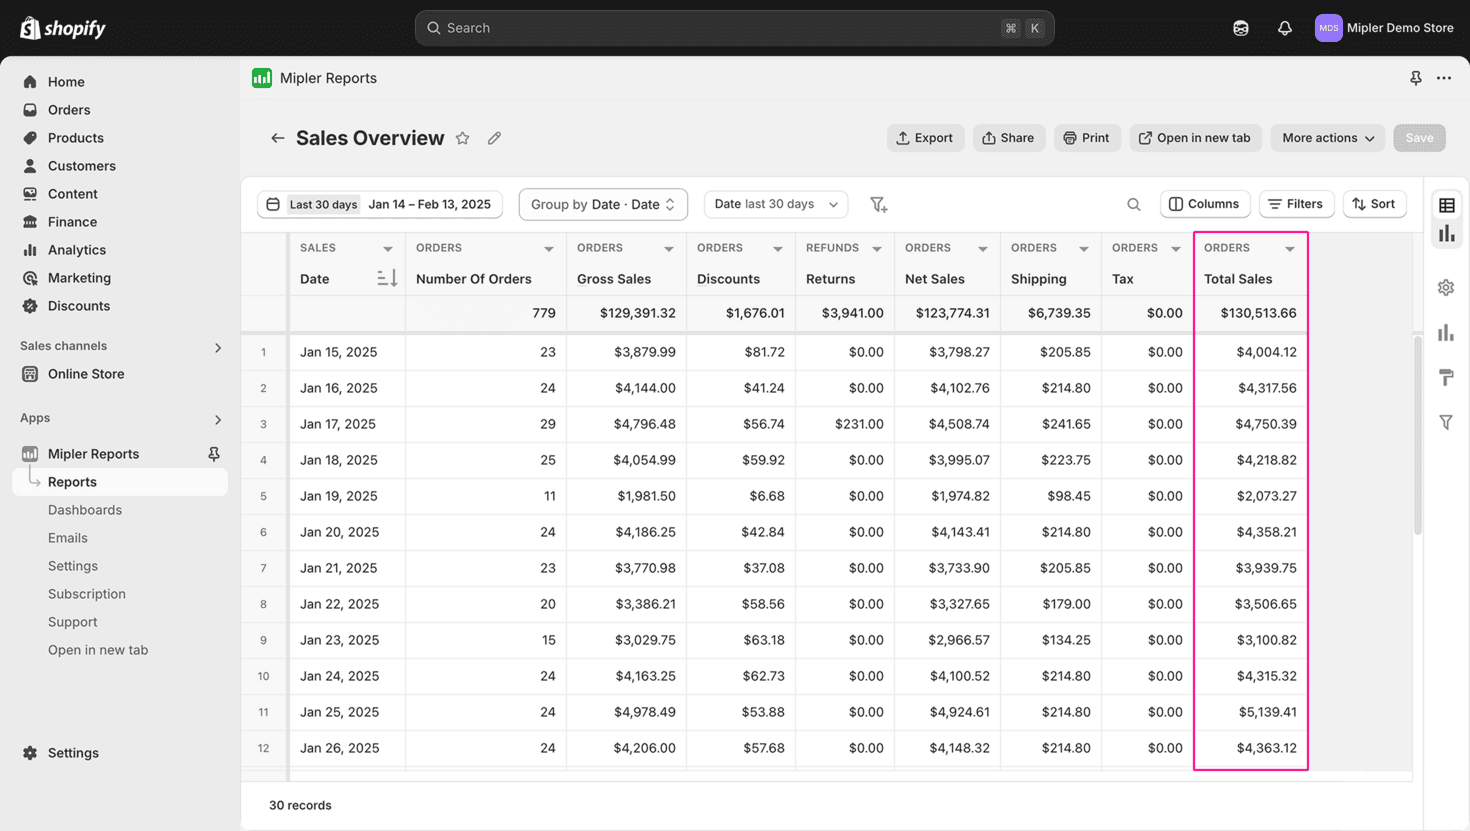Open the filter funnel icon on right sidebar

[1446, 422]
